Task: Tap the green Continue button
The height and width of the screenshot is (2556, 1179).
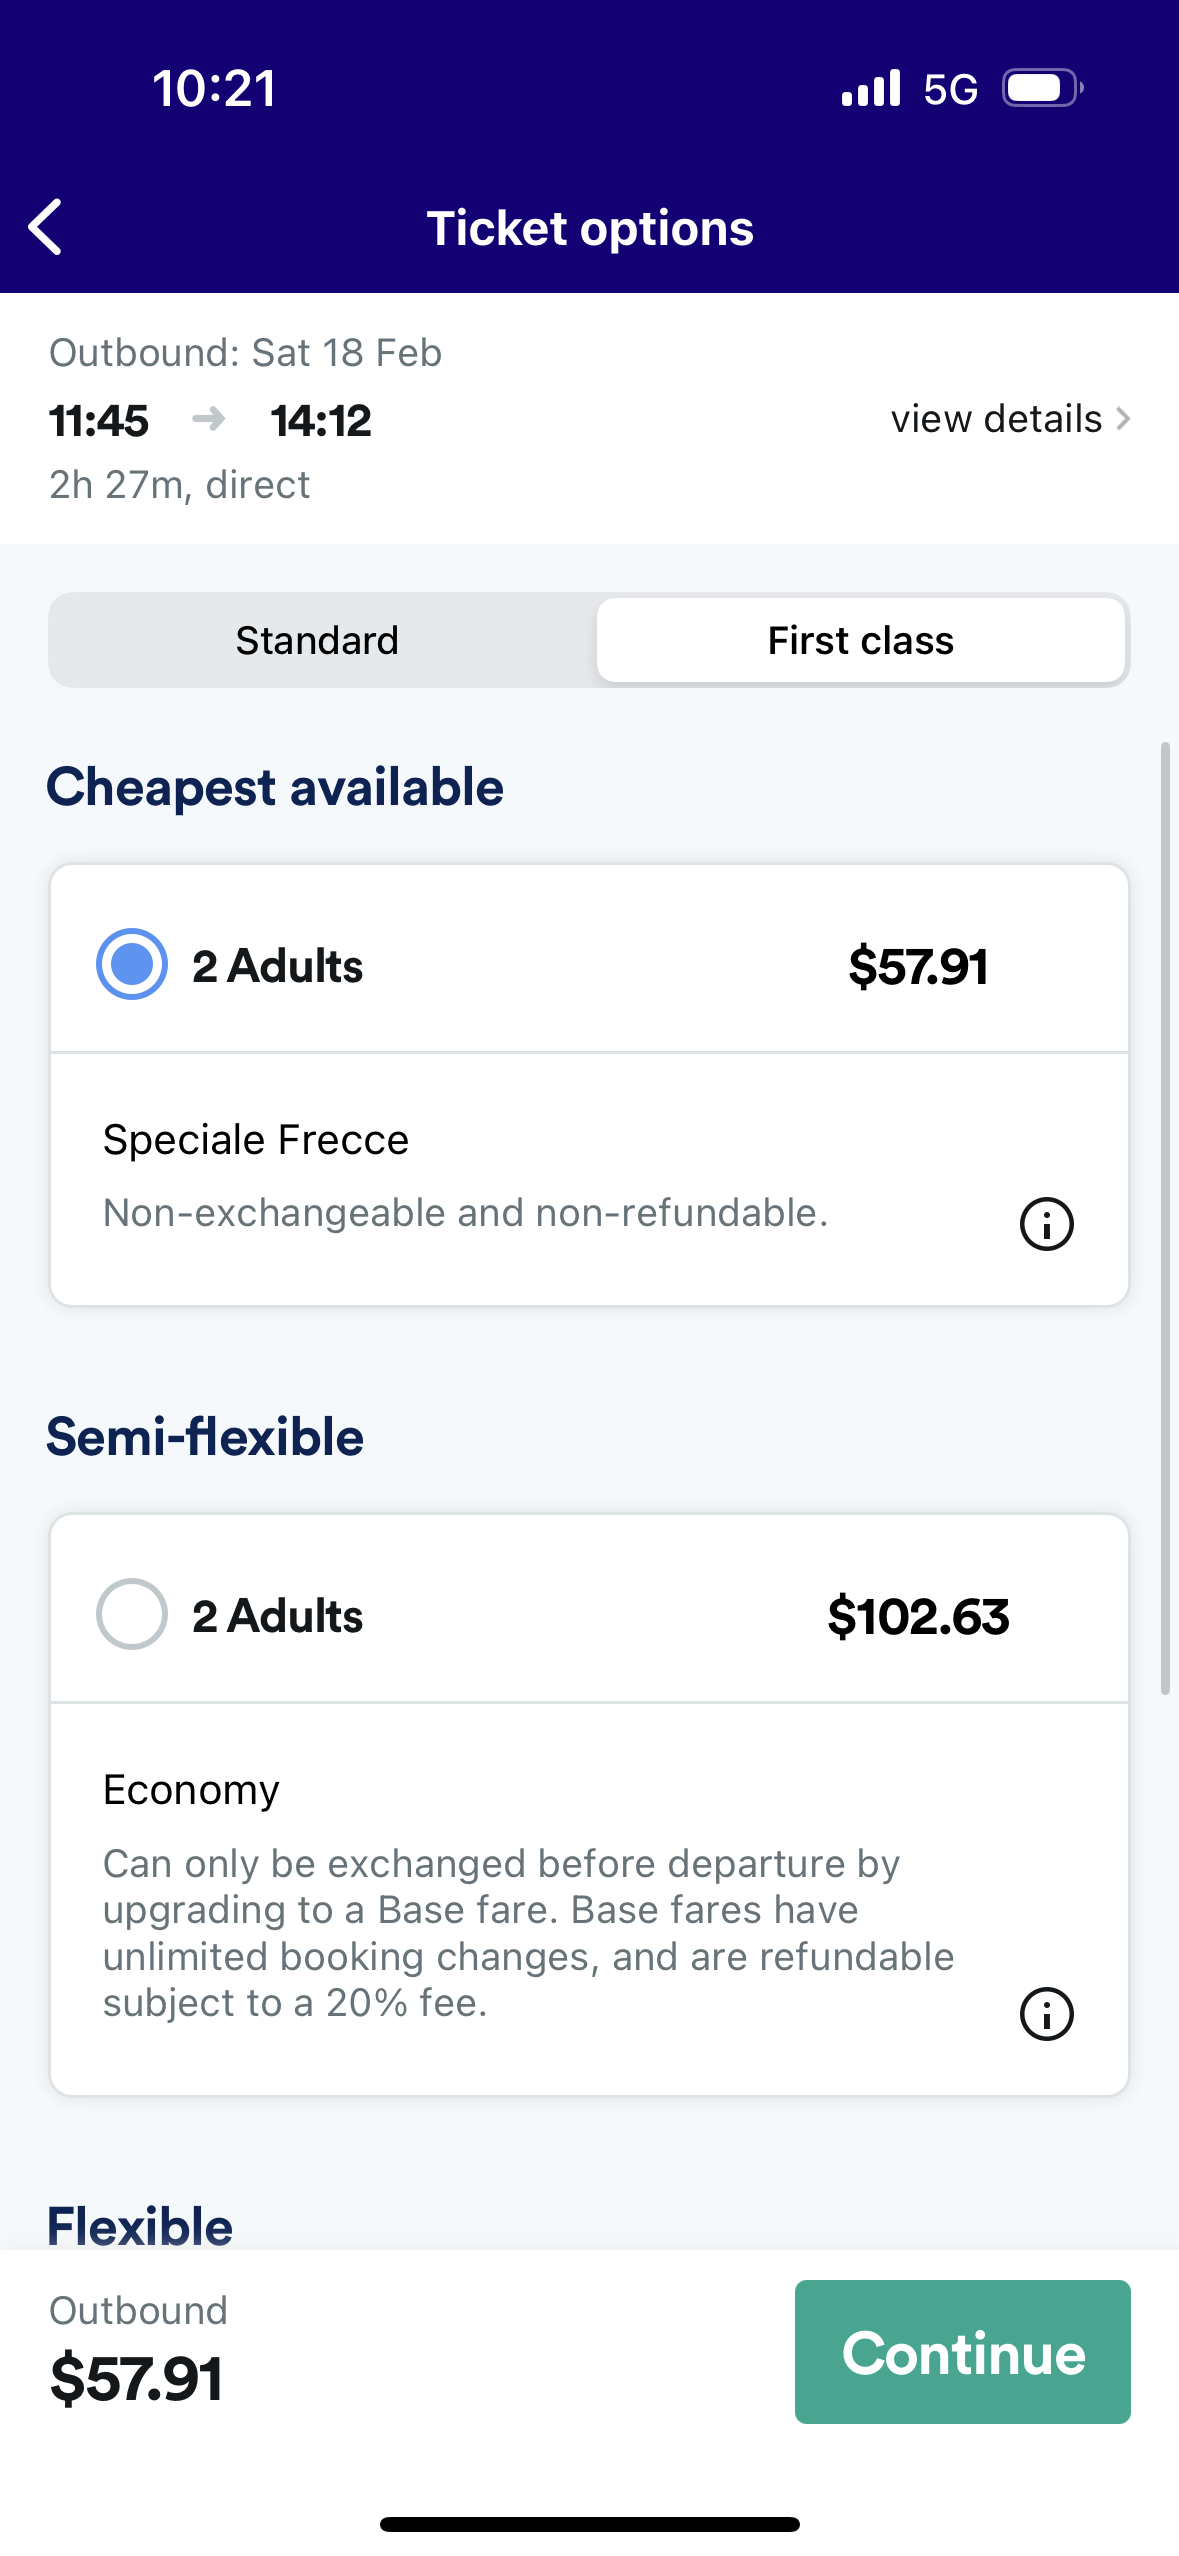Action: [962, 2352]
